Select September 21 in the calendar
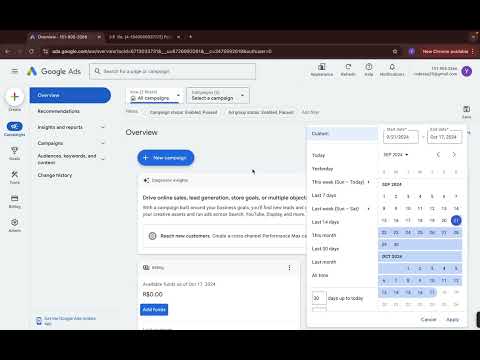This screenshot has width=480, height=360. point(456,220)
